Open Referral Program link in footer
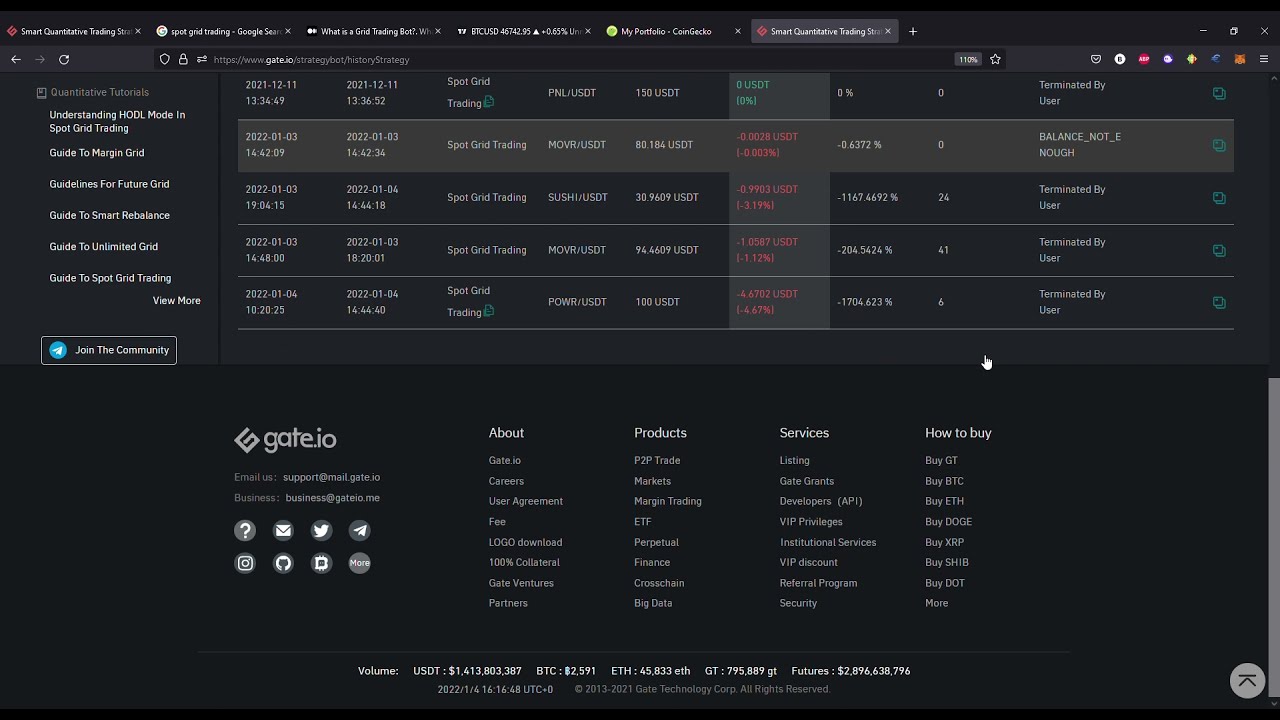Screen dimensions: 1280x720 (x=818, y=583)
